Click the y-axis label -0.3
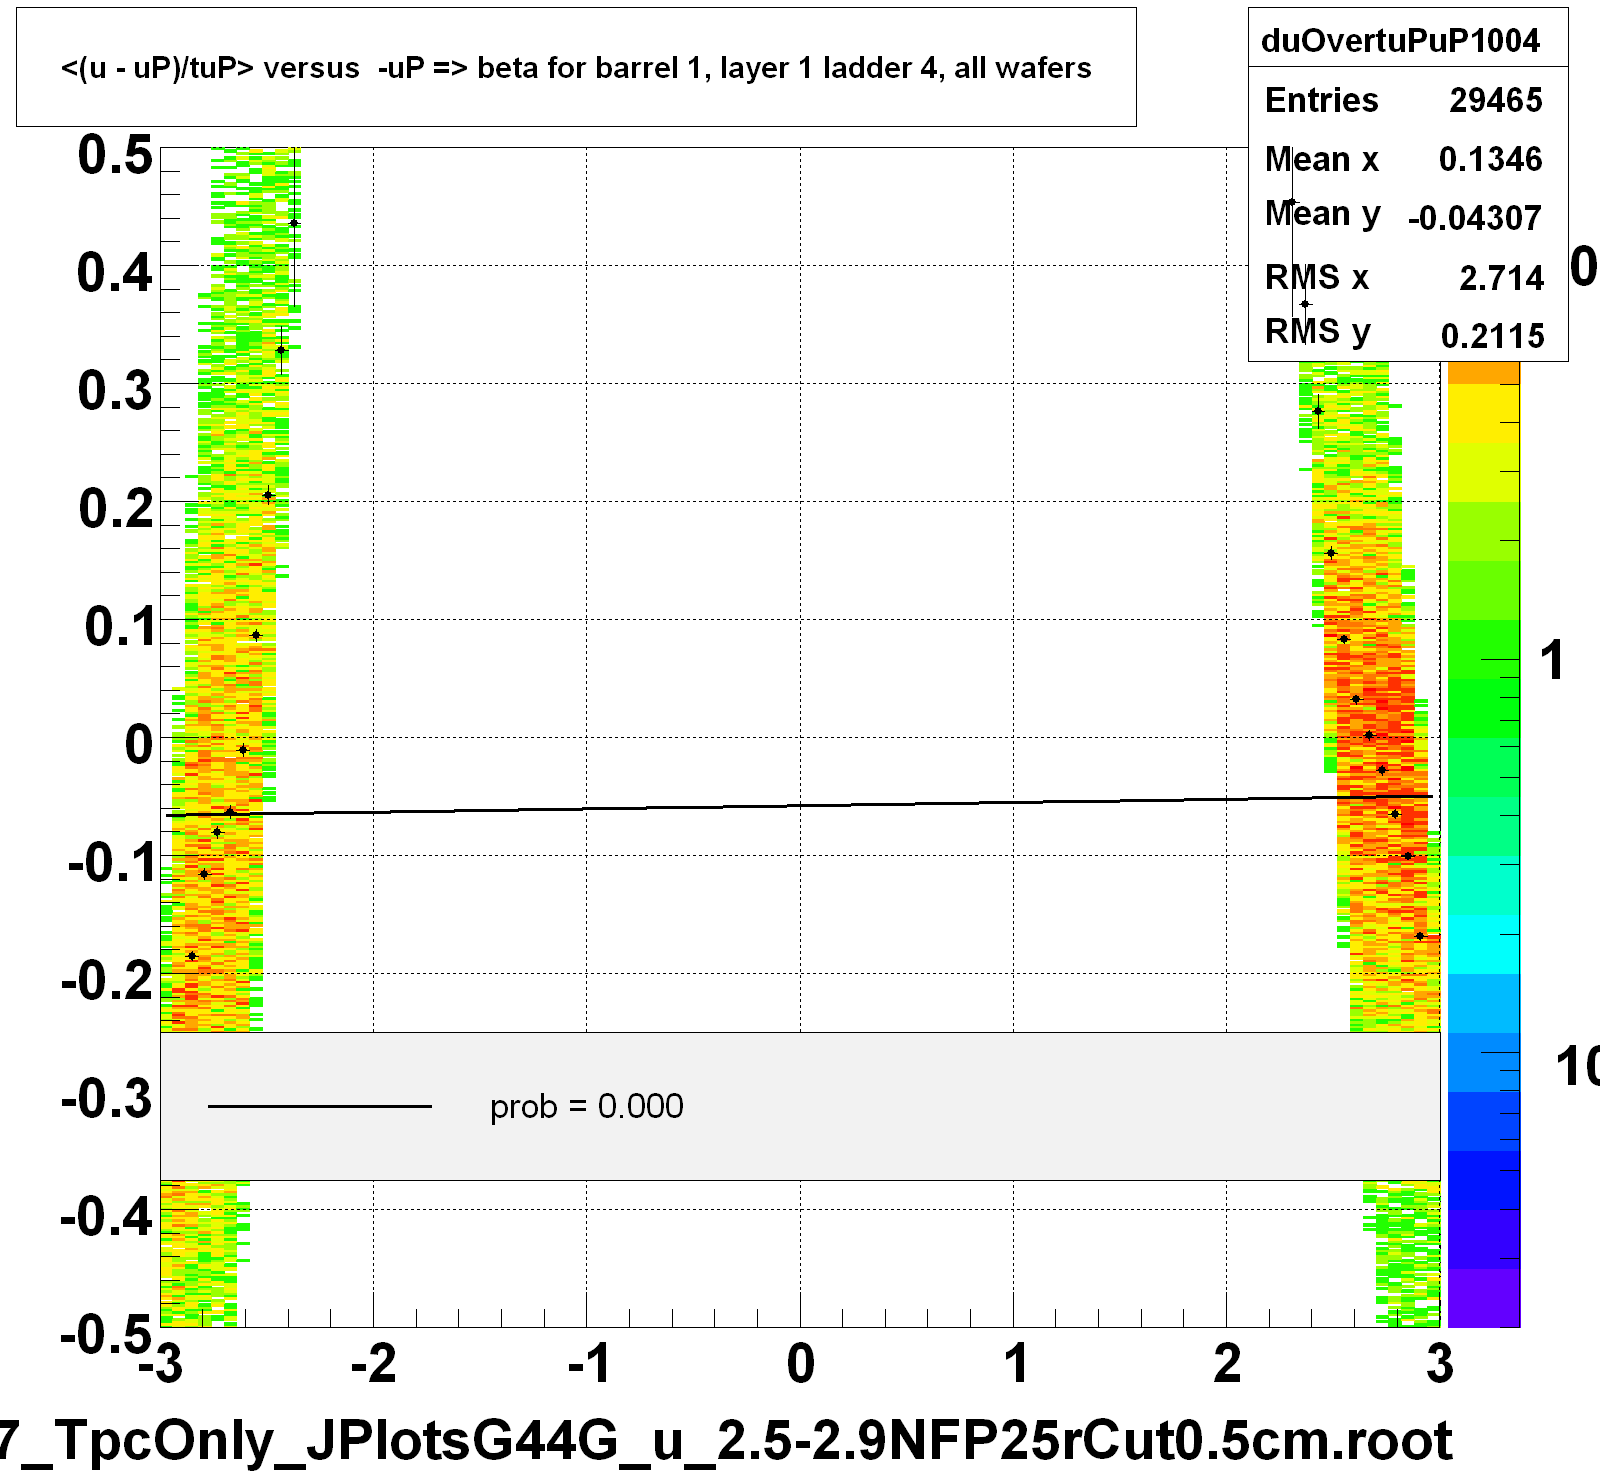The width and height of the screenshot is (1600, 1475). [x=108, y=1098]
